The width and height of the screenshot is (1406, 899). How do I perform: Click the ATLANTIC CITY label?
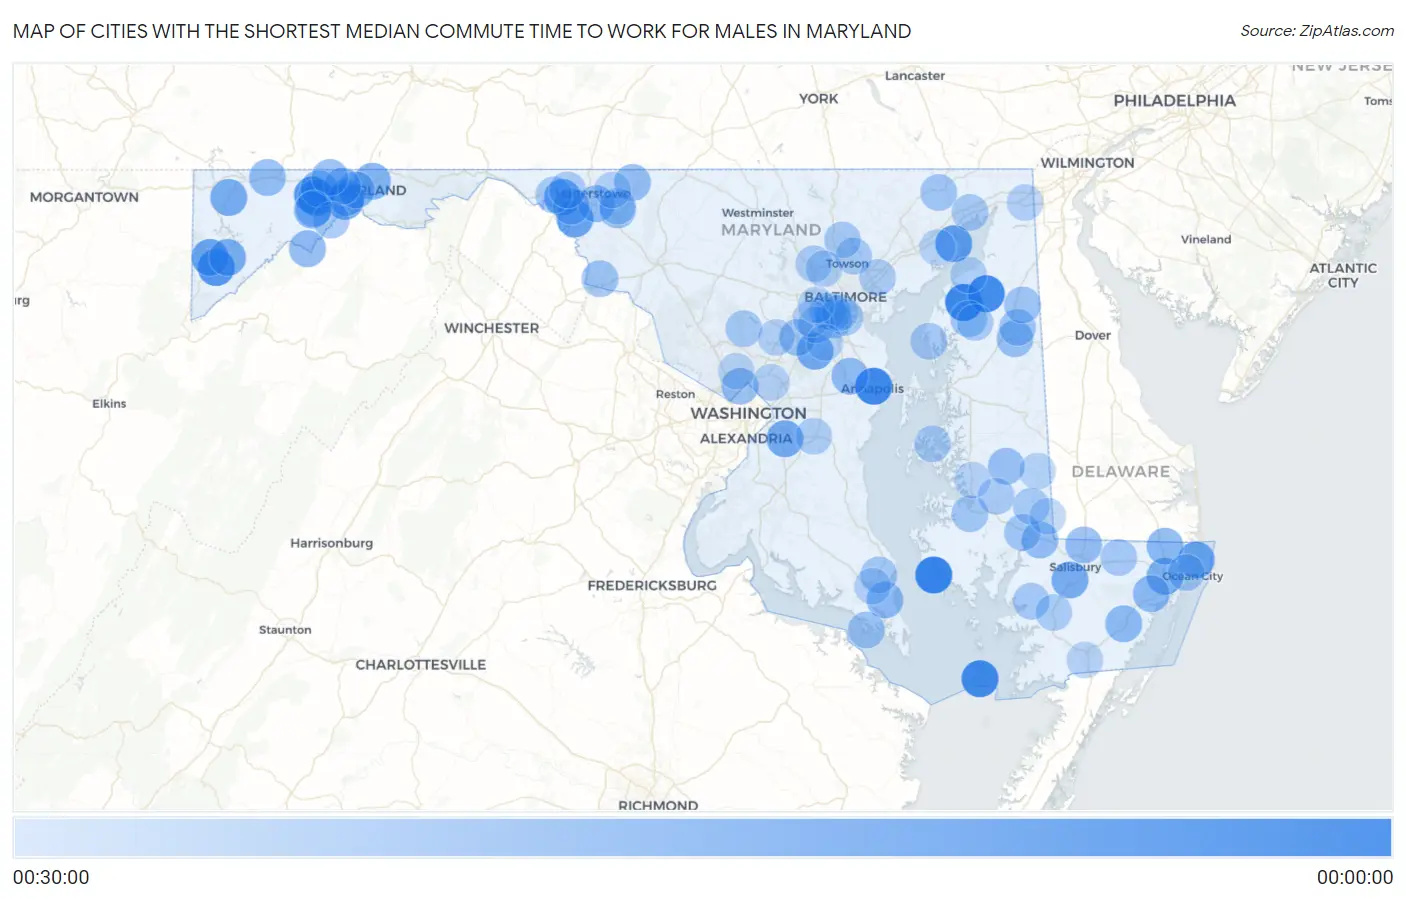(1343, 275)
